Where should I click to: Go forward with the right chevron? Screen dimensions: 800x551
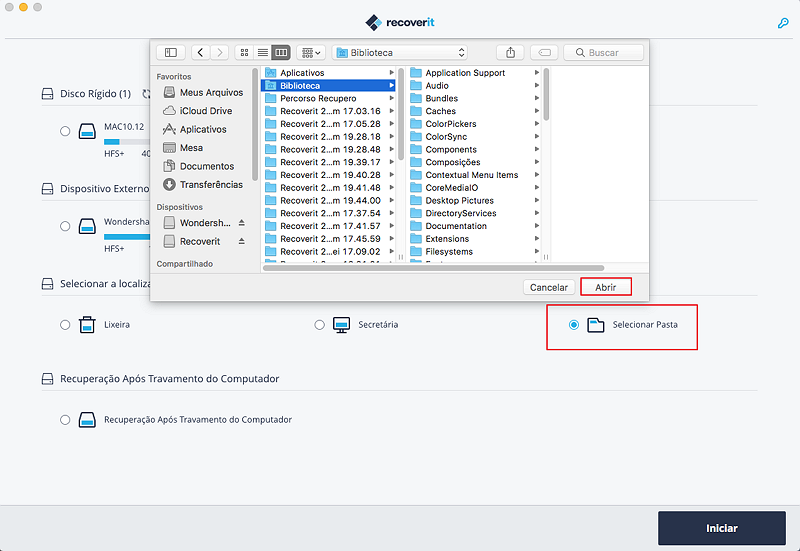pyautogui.click(x=220, y=53)
